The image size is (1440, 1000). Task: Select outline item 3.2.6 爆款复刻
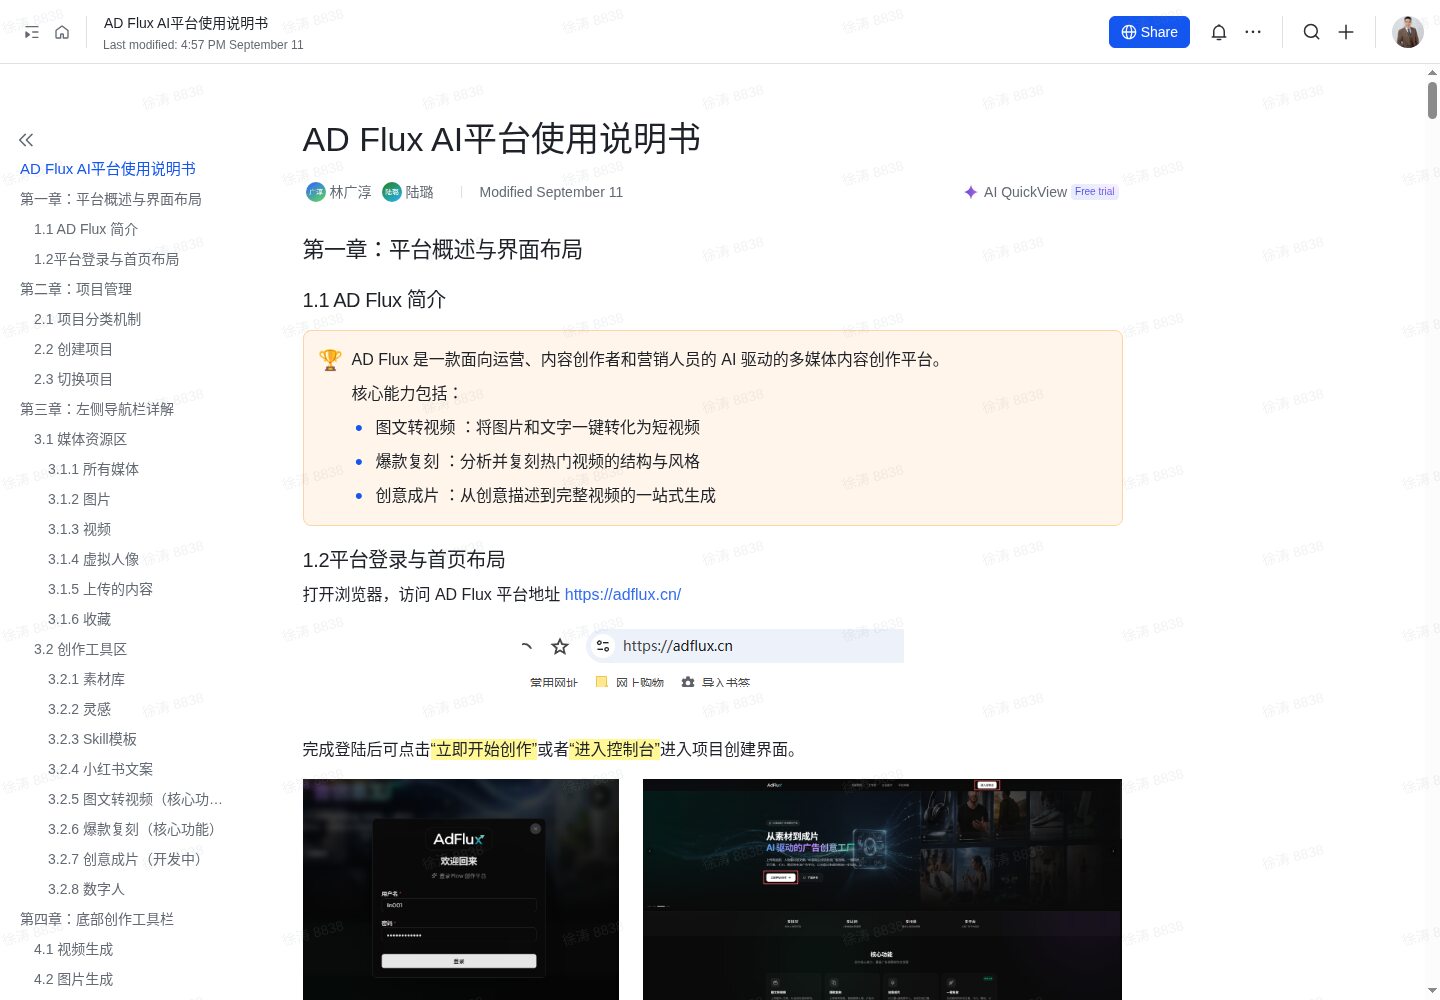pos(132,829)
